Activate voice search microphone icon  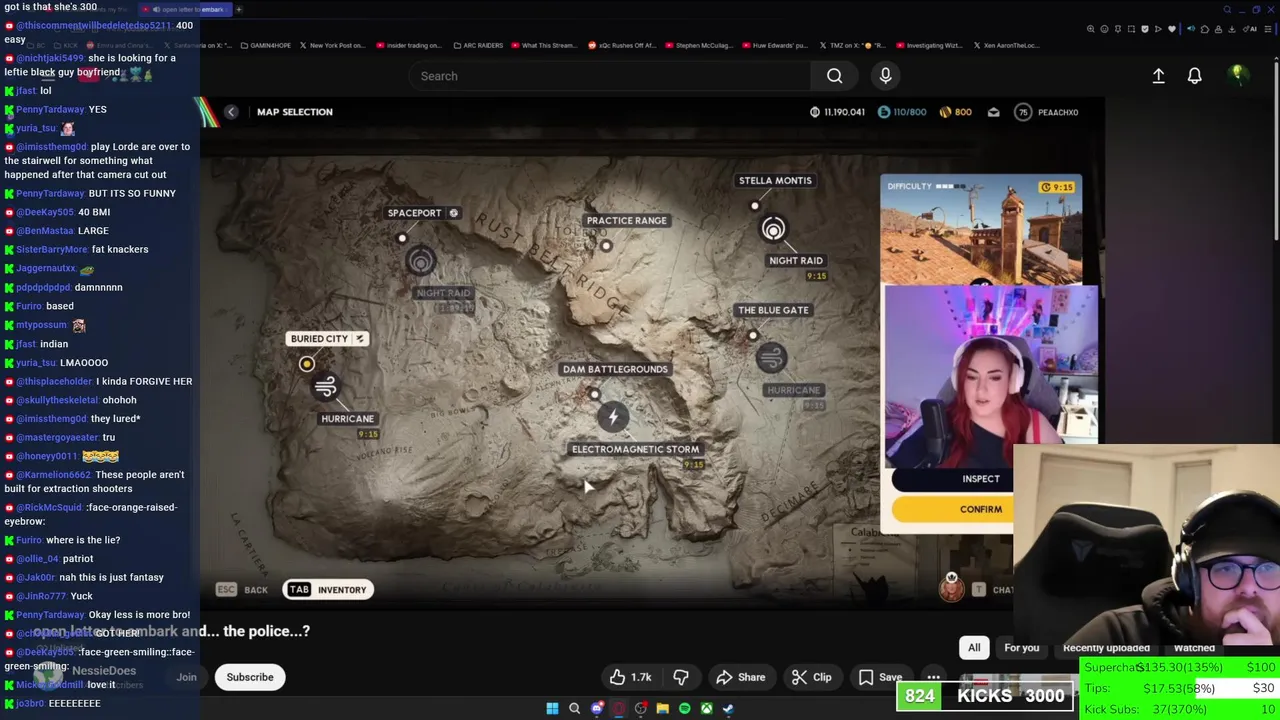pyautogui.click(x=885, y=76)
